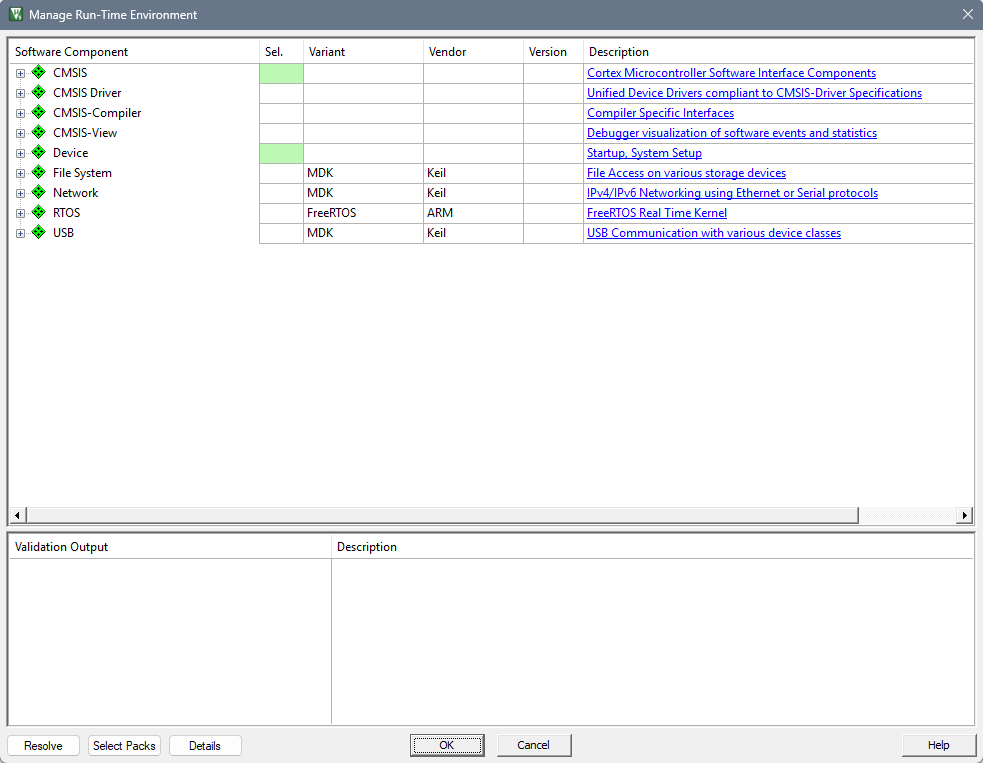Open Unified Device Drivers description link
The width and height of the screenshot is (983, 763).
tap(754, 93)
